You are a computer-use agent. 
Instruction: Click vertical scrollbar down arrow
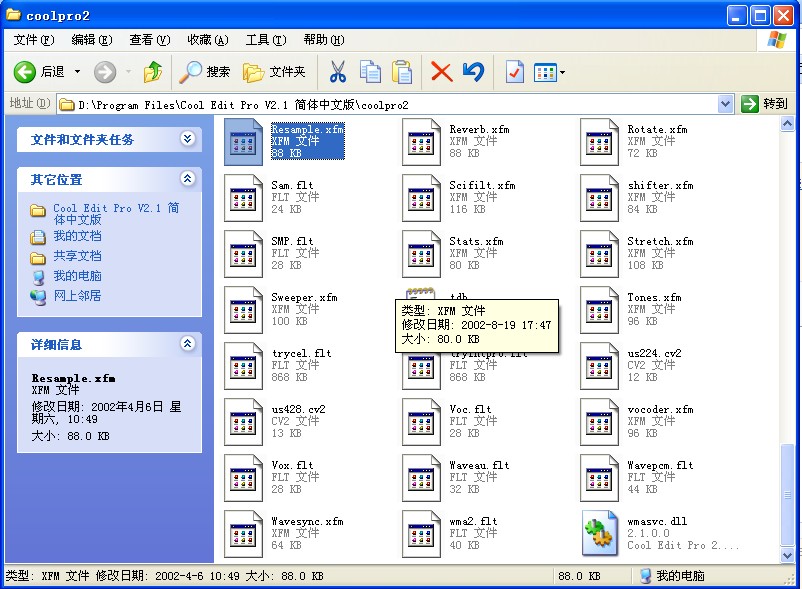click(787, 555)
